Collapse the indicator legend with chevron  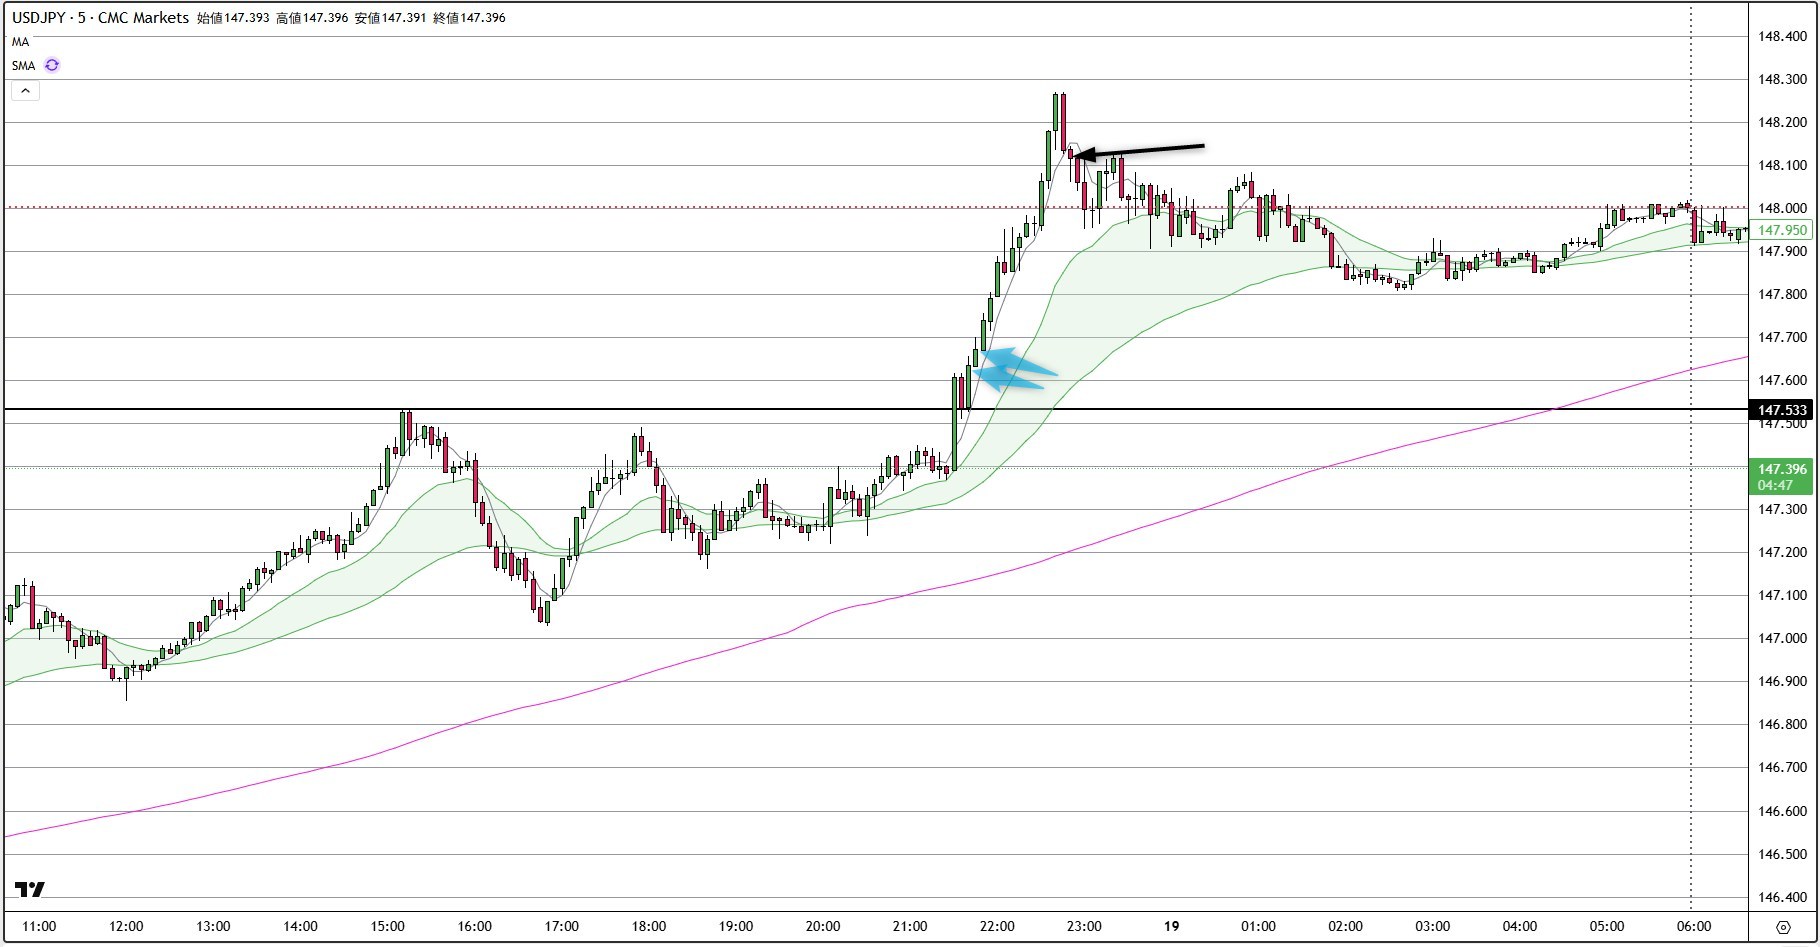pos(25,91)
